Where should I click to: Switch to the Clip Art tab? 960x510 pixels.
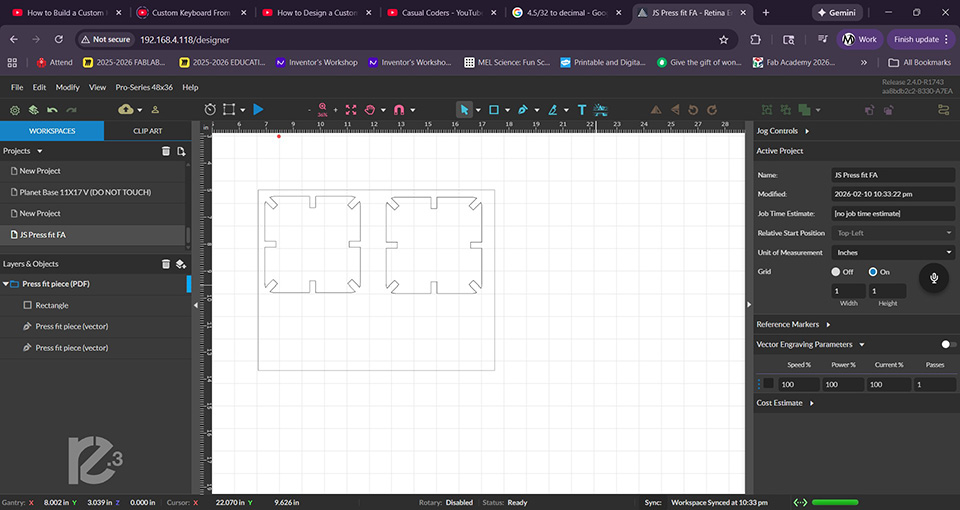147,131
